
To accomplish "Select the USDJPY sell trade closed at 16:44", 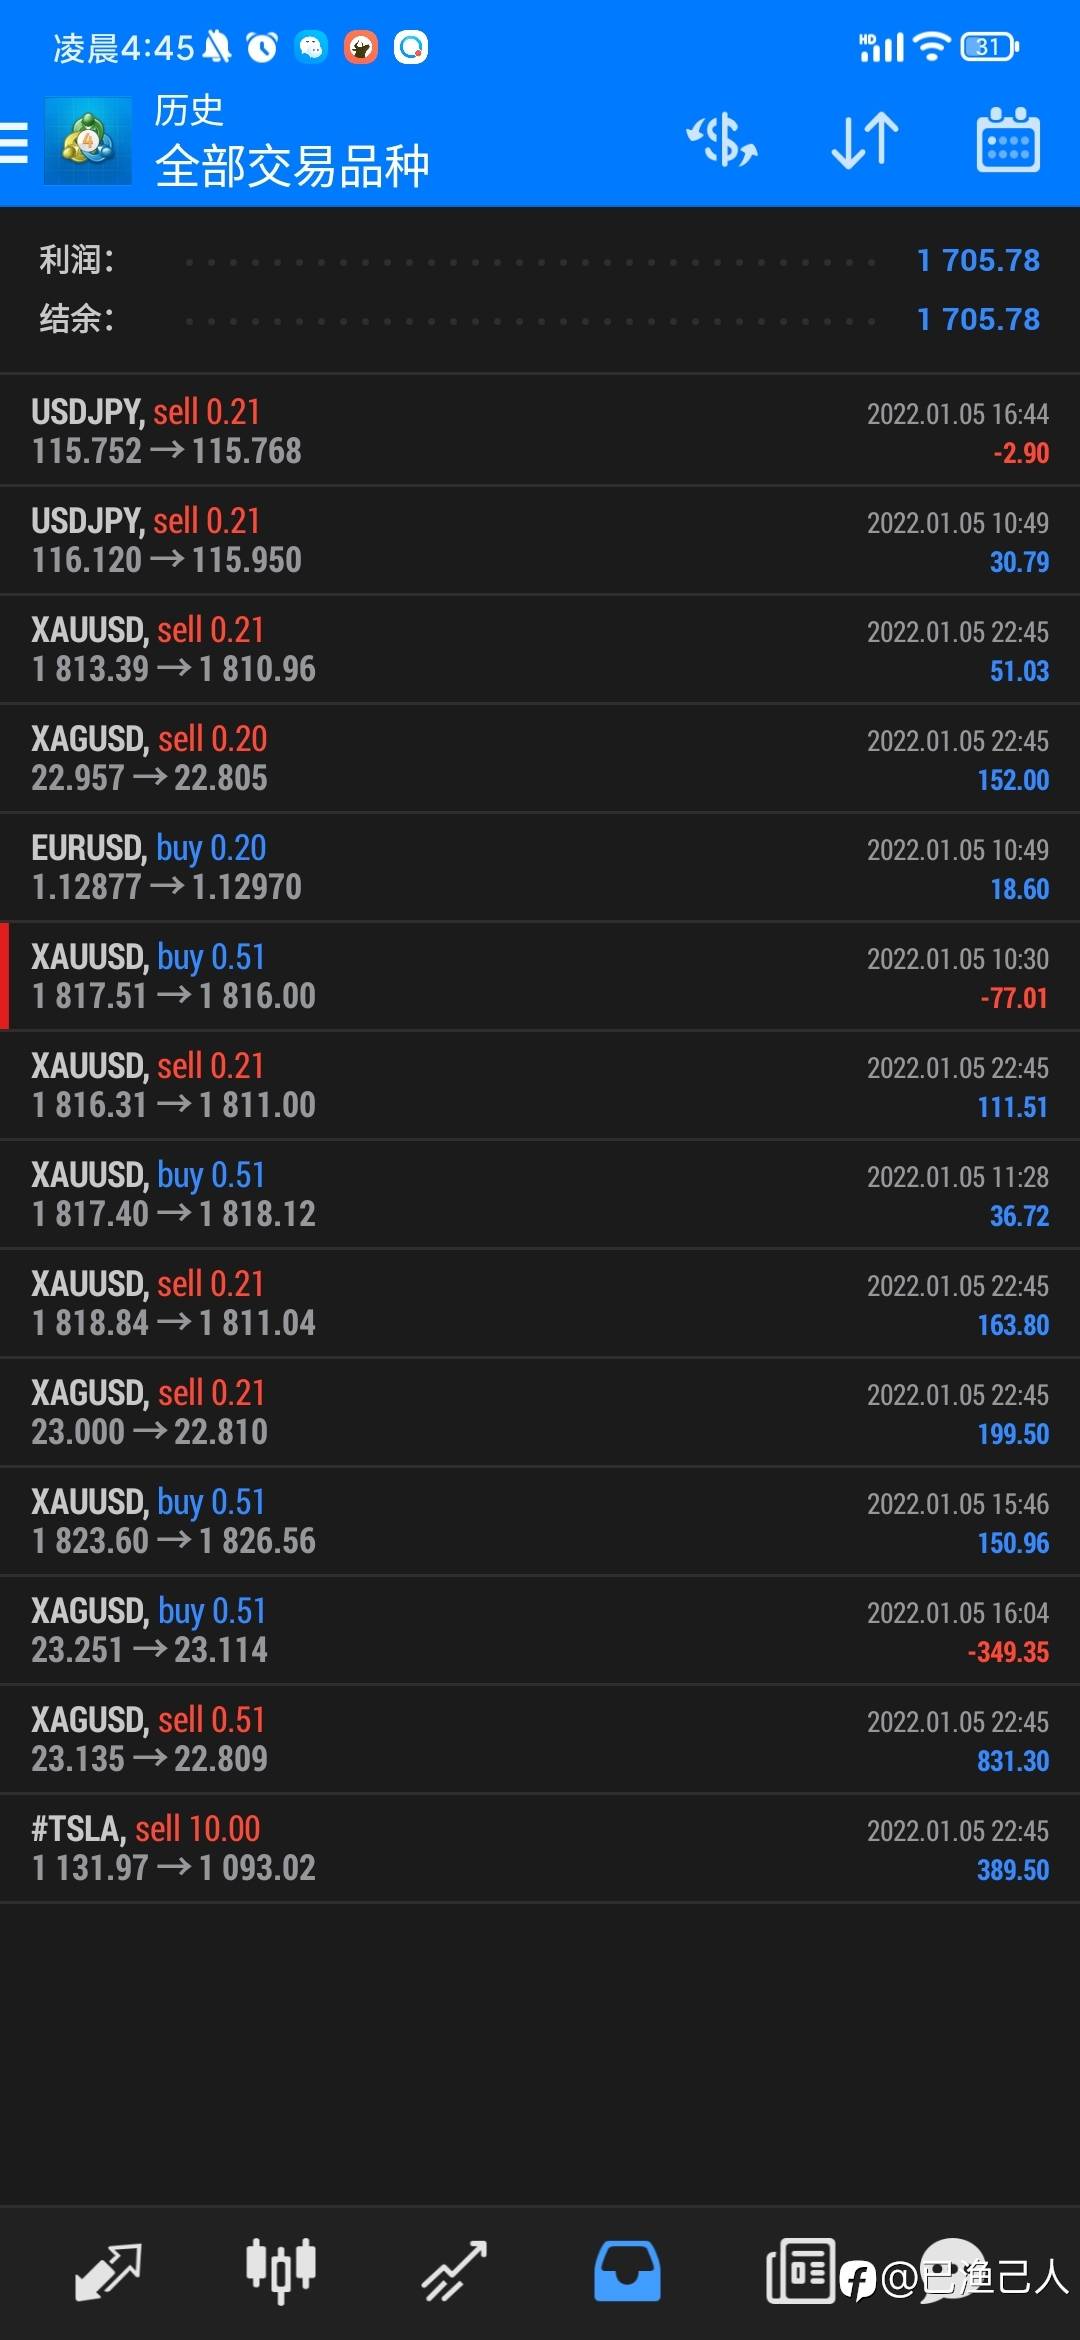I will [x=540, y=431].
